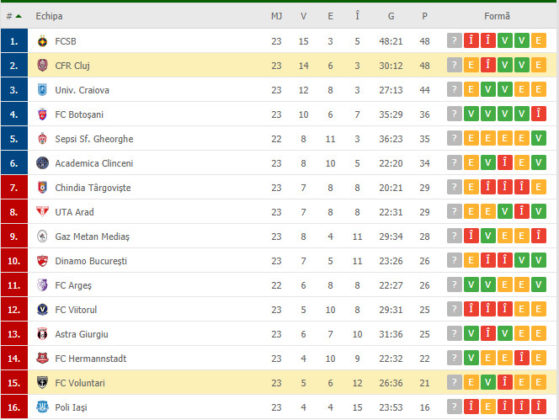Click the Dinamo București club logo
Viewport: 559px width, 420px height.
coord(42,261)
